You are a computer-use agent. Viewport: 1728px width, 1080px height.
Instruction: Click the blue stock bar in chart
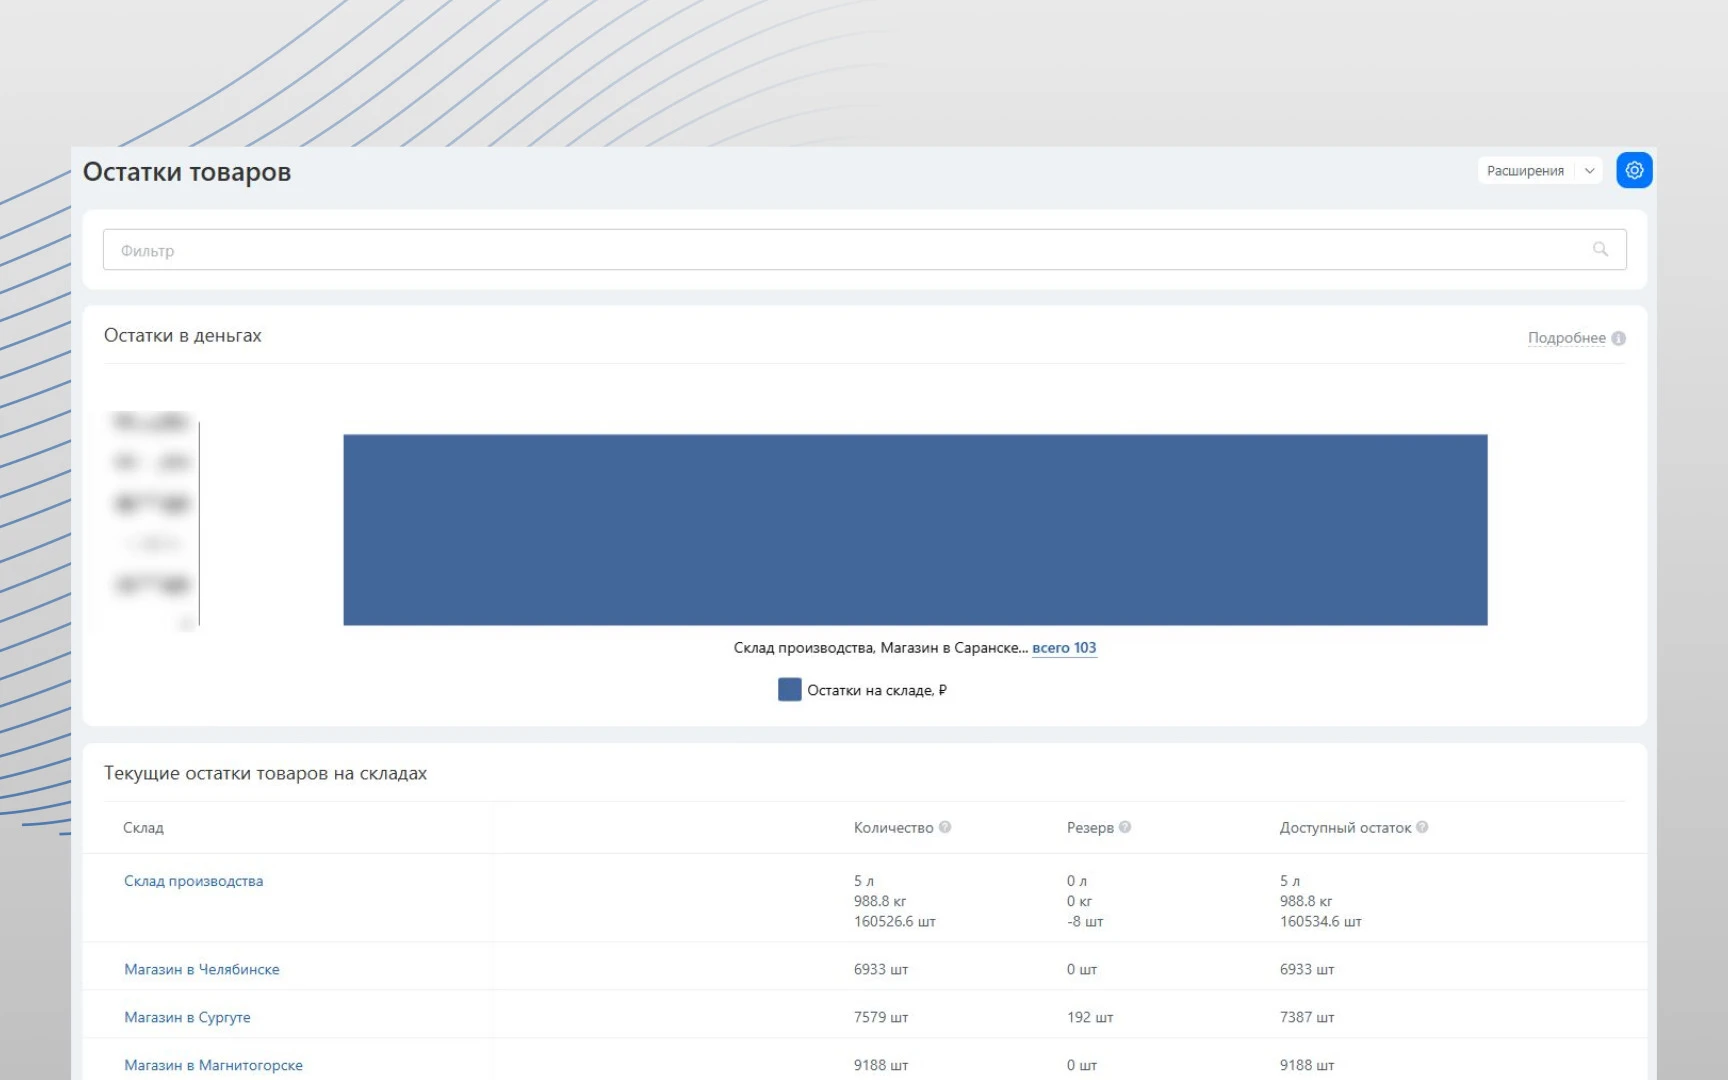[915, 530]
